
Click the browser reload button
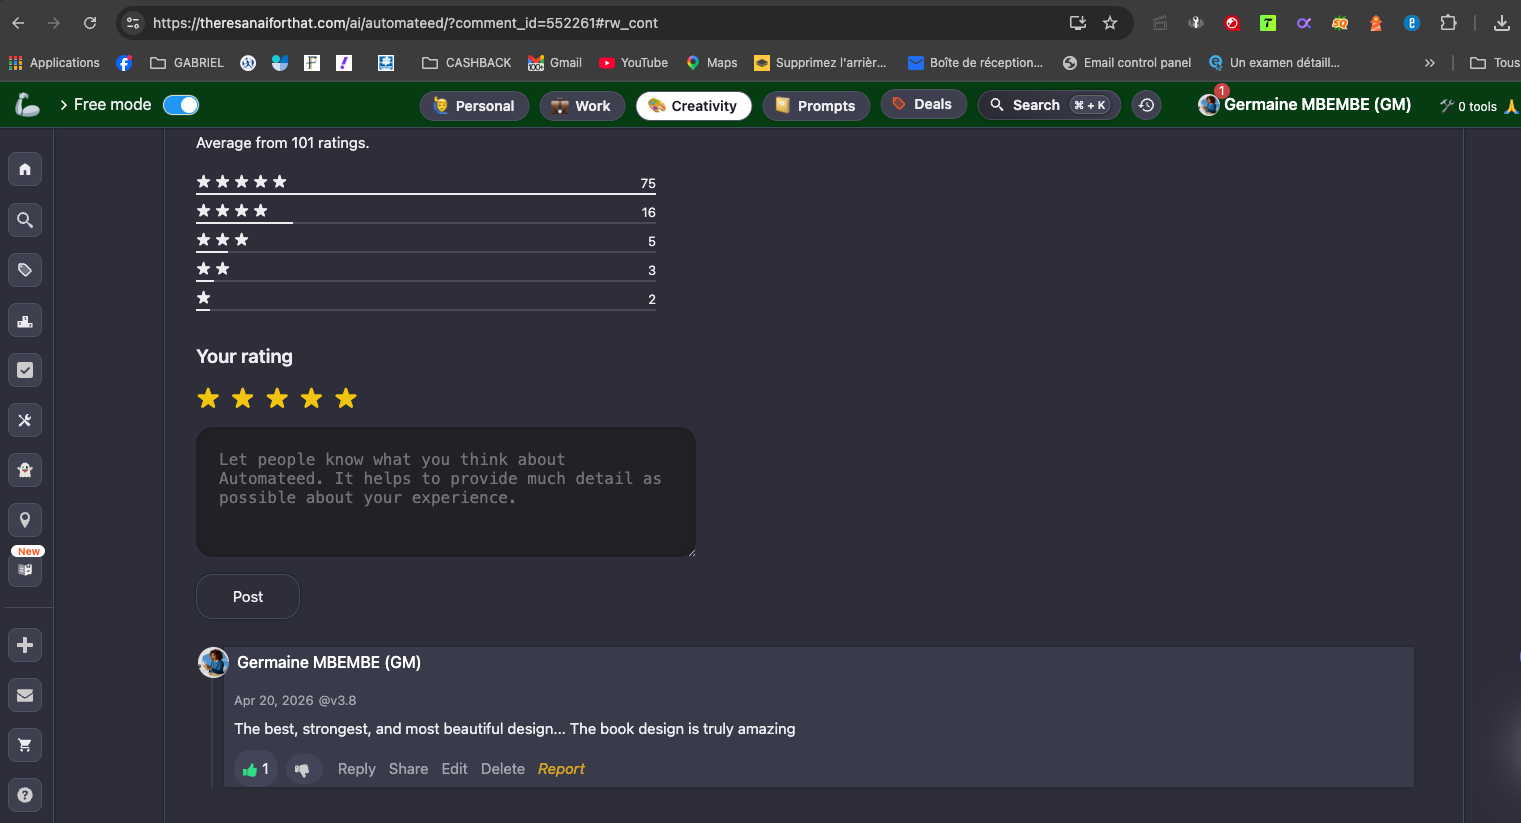point(90,22)
